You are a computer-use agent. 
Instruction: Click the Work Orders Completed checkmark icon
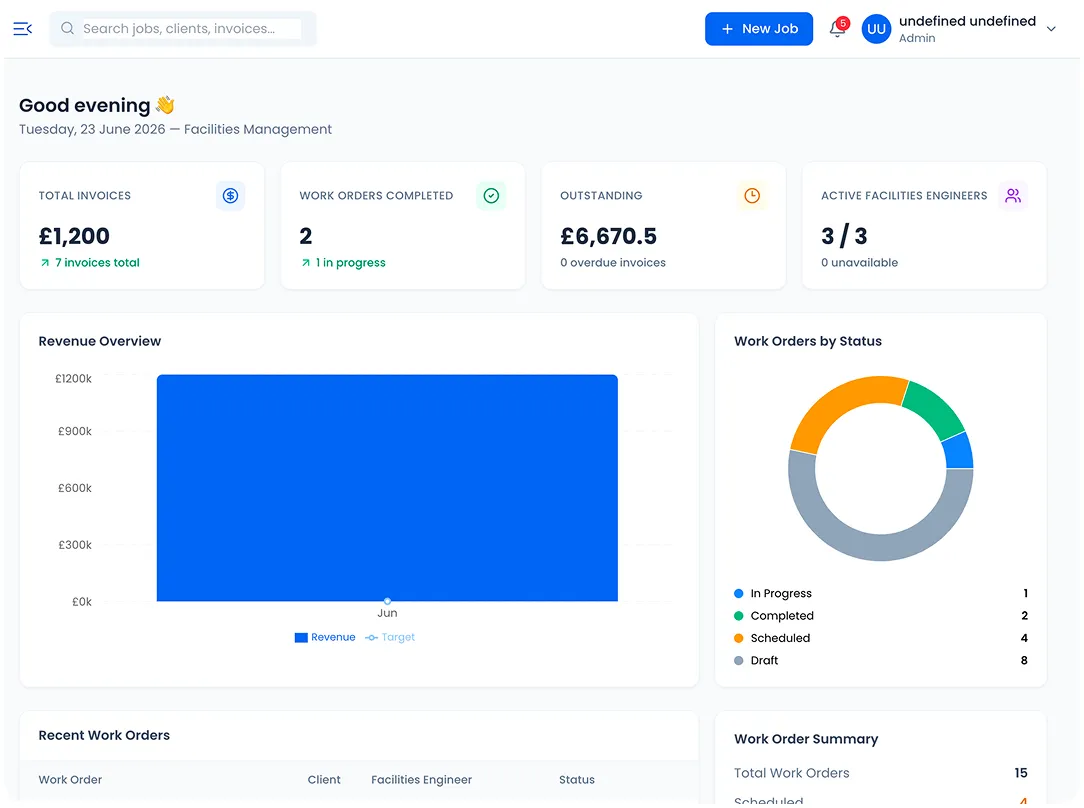pos(491,196)
